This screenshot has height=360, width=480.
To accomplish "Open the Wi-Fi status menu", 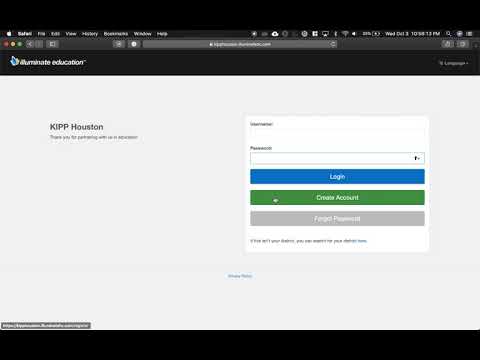I will (x=345, y=34).
